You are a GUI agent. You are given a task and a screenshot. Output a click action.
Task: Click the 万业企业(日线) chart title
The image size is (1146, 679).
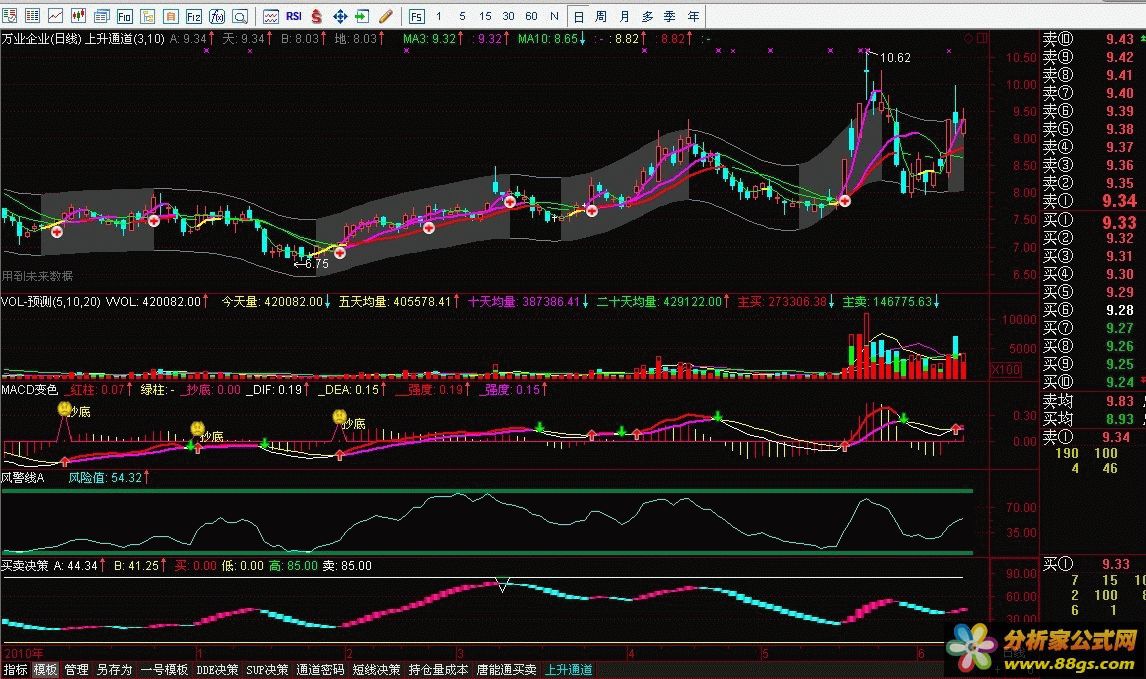[42, 39]
